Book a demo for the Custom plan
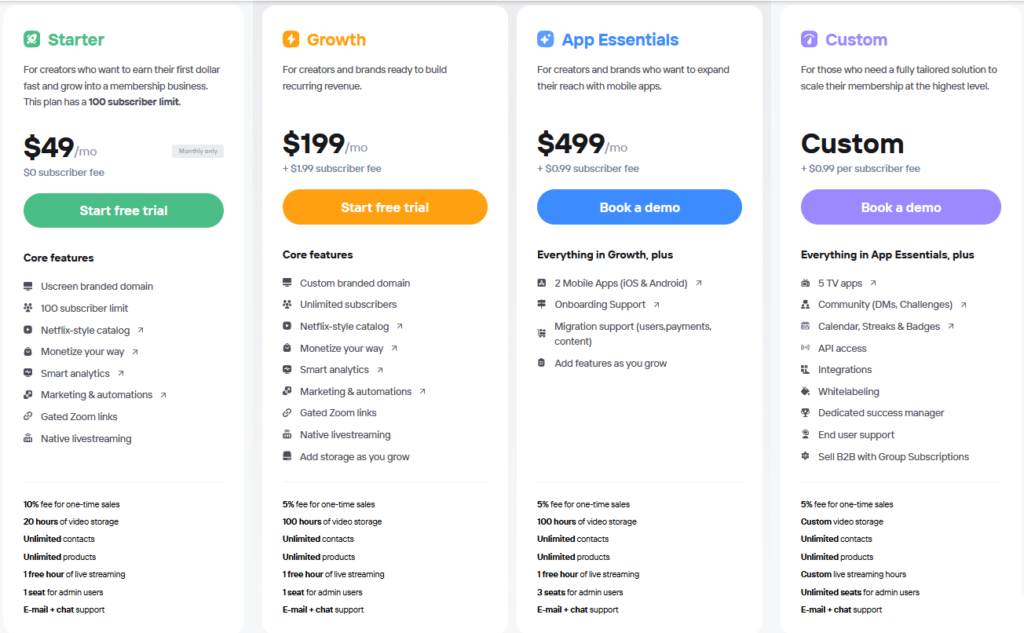 tap(900, 206)
